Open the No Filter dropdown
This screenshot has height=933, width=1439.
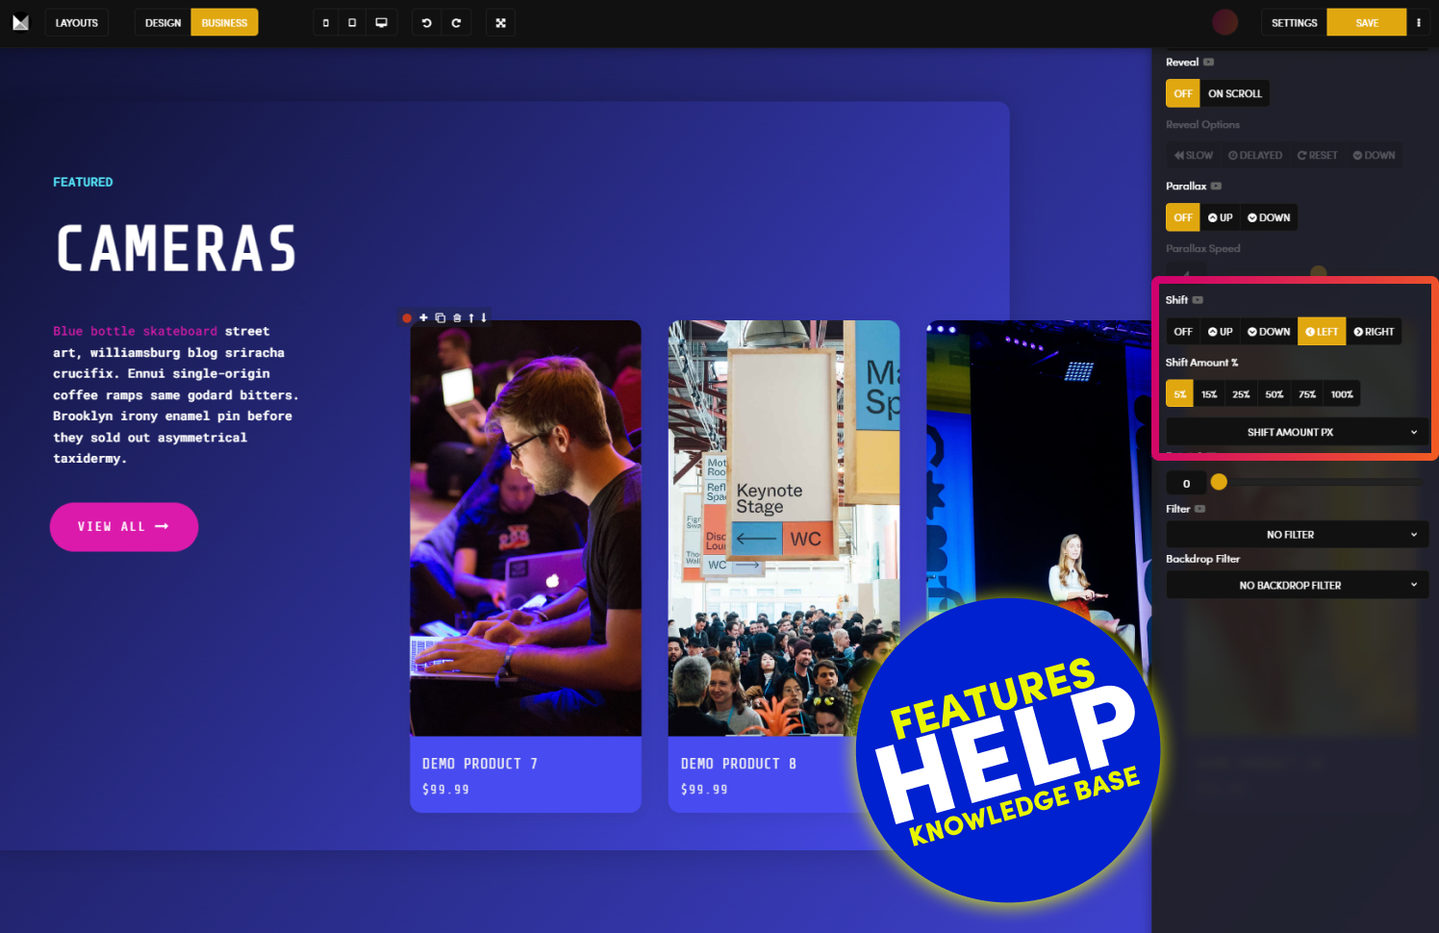(1296, 535)
